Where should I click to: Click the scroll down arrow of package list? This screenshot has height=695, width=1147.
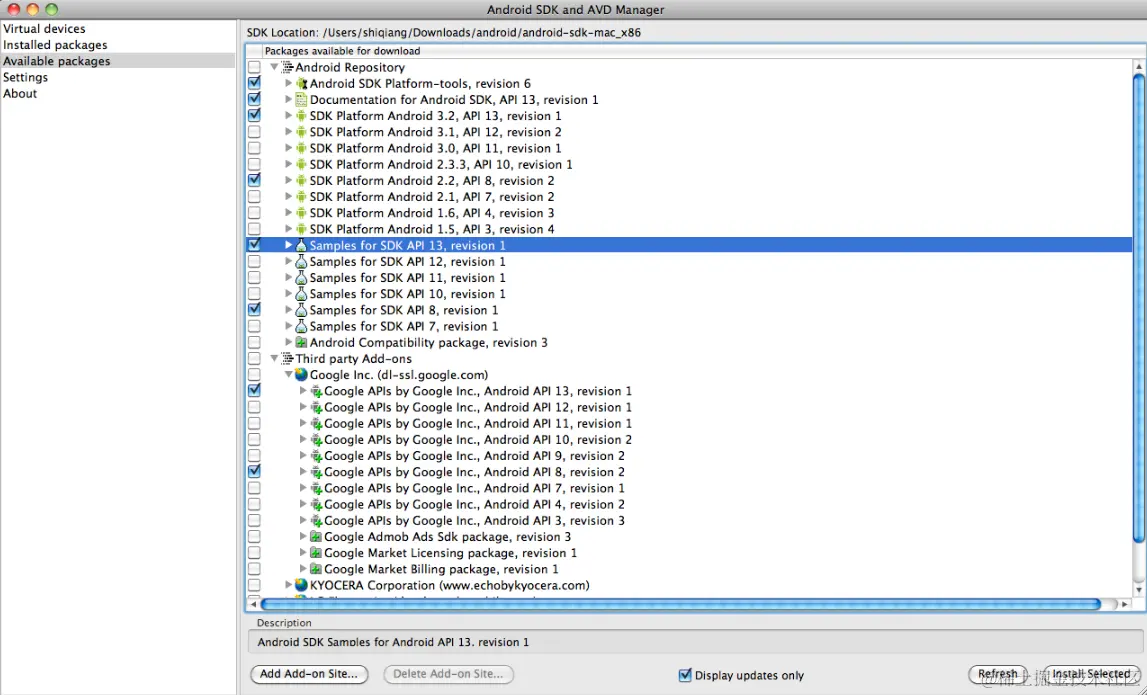[1138, 590]
